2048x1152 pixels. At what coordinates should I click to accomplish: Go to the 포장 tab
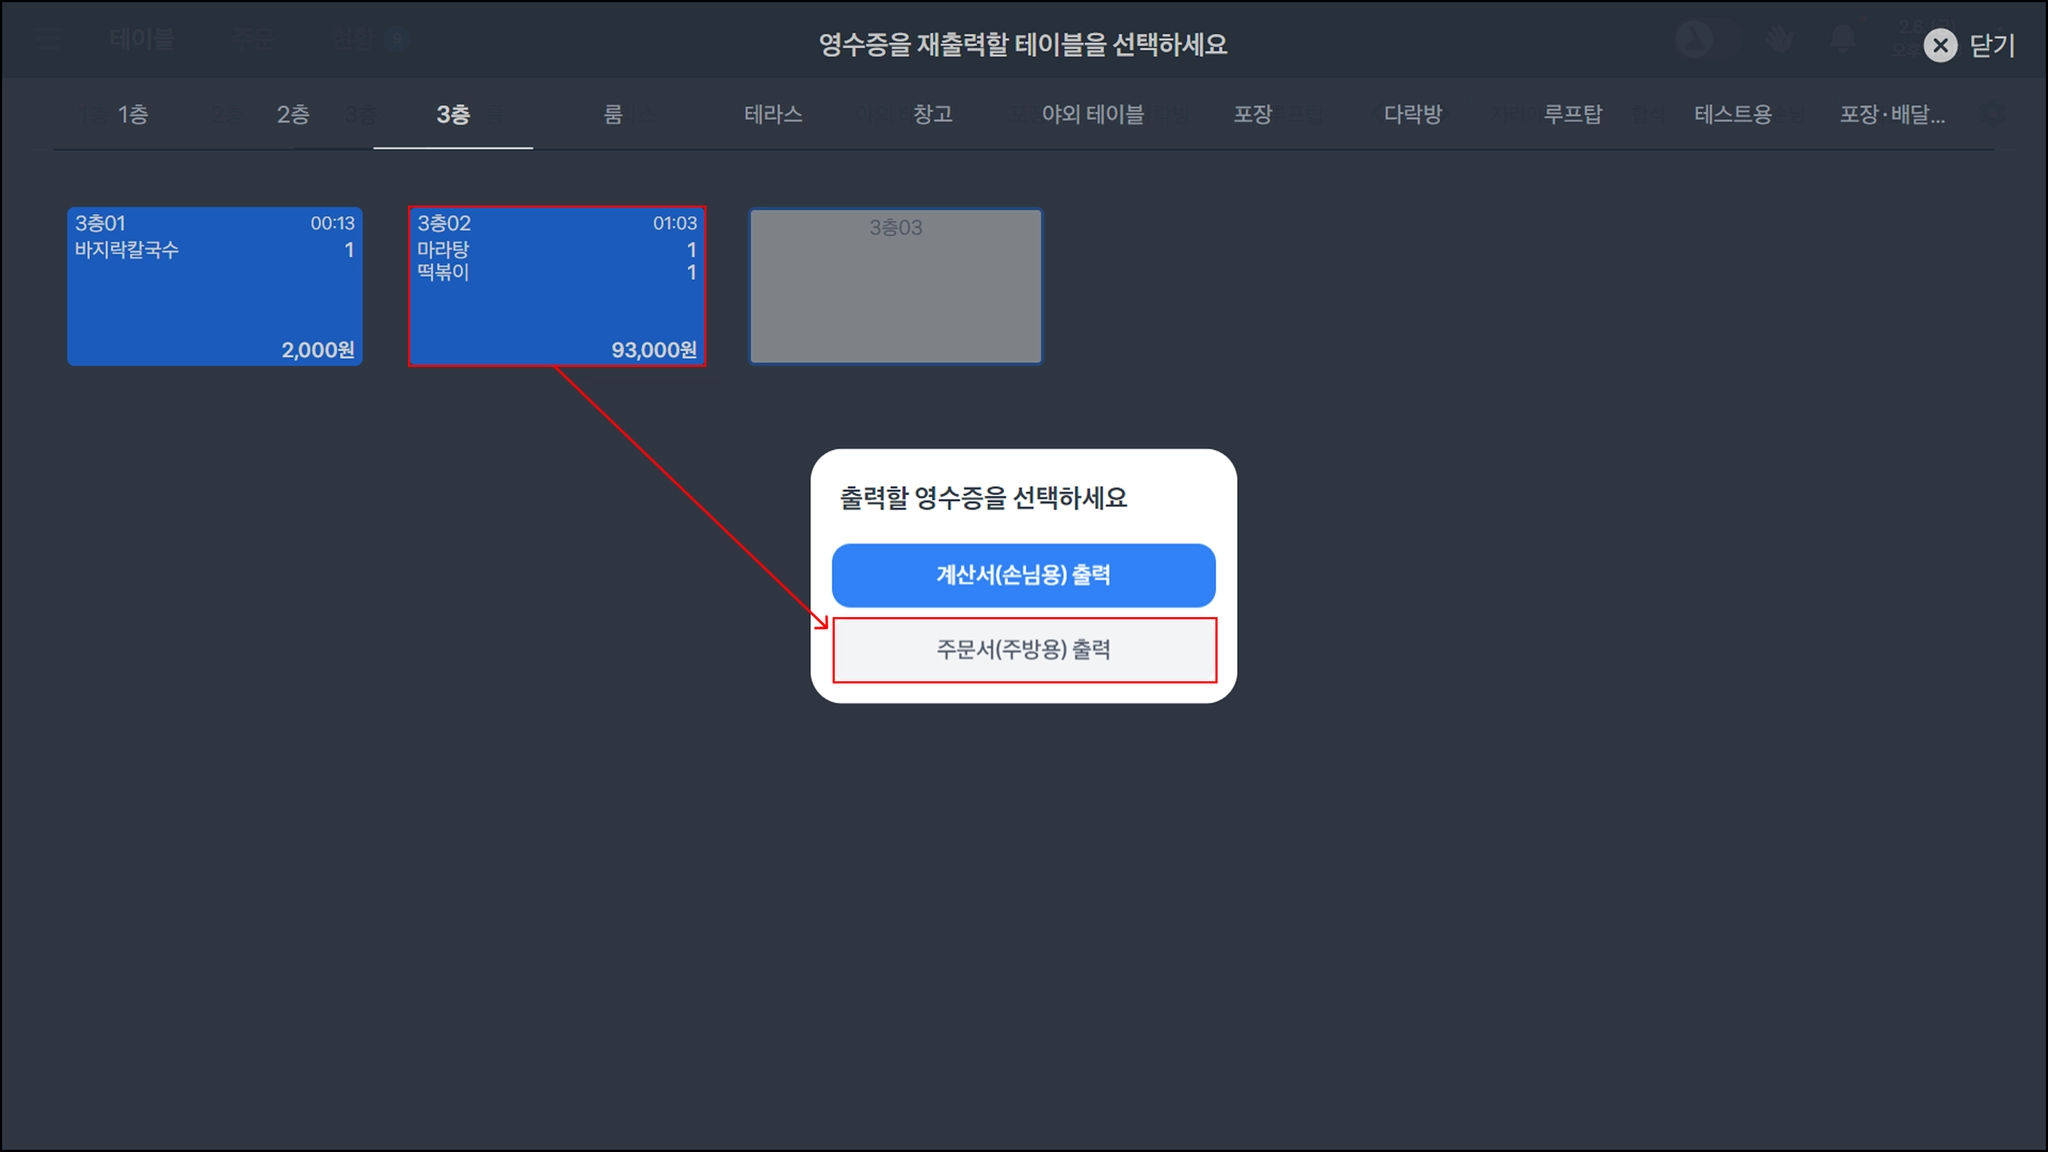[x=1253, y=114]
